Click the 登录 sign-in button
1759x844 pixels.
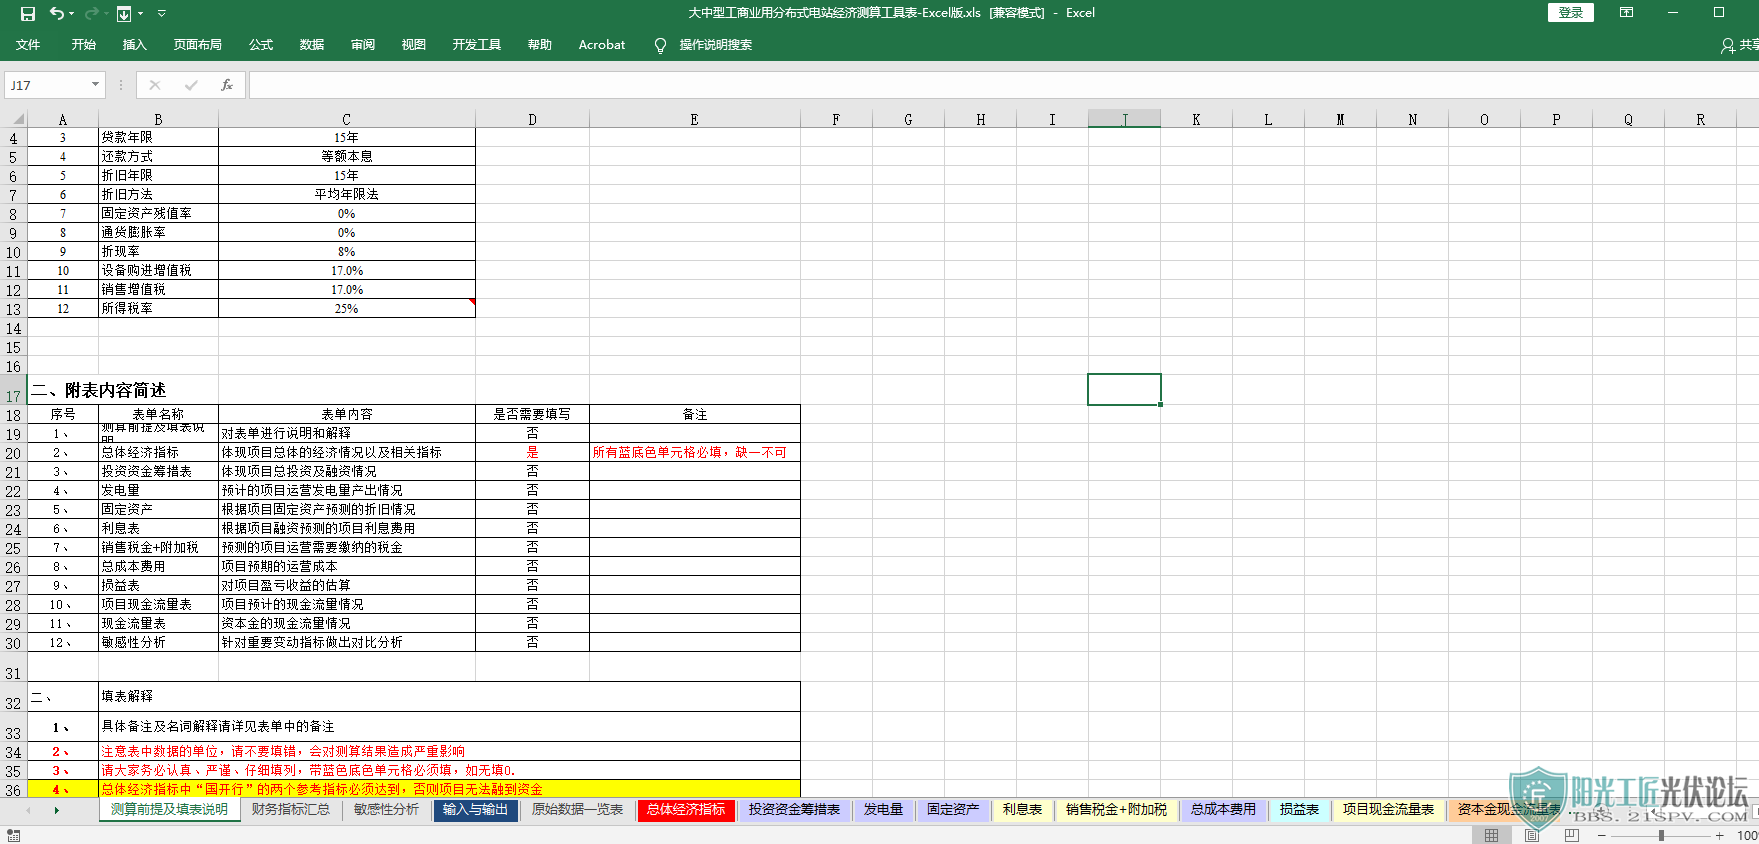[1571, 13]
